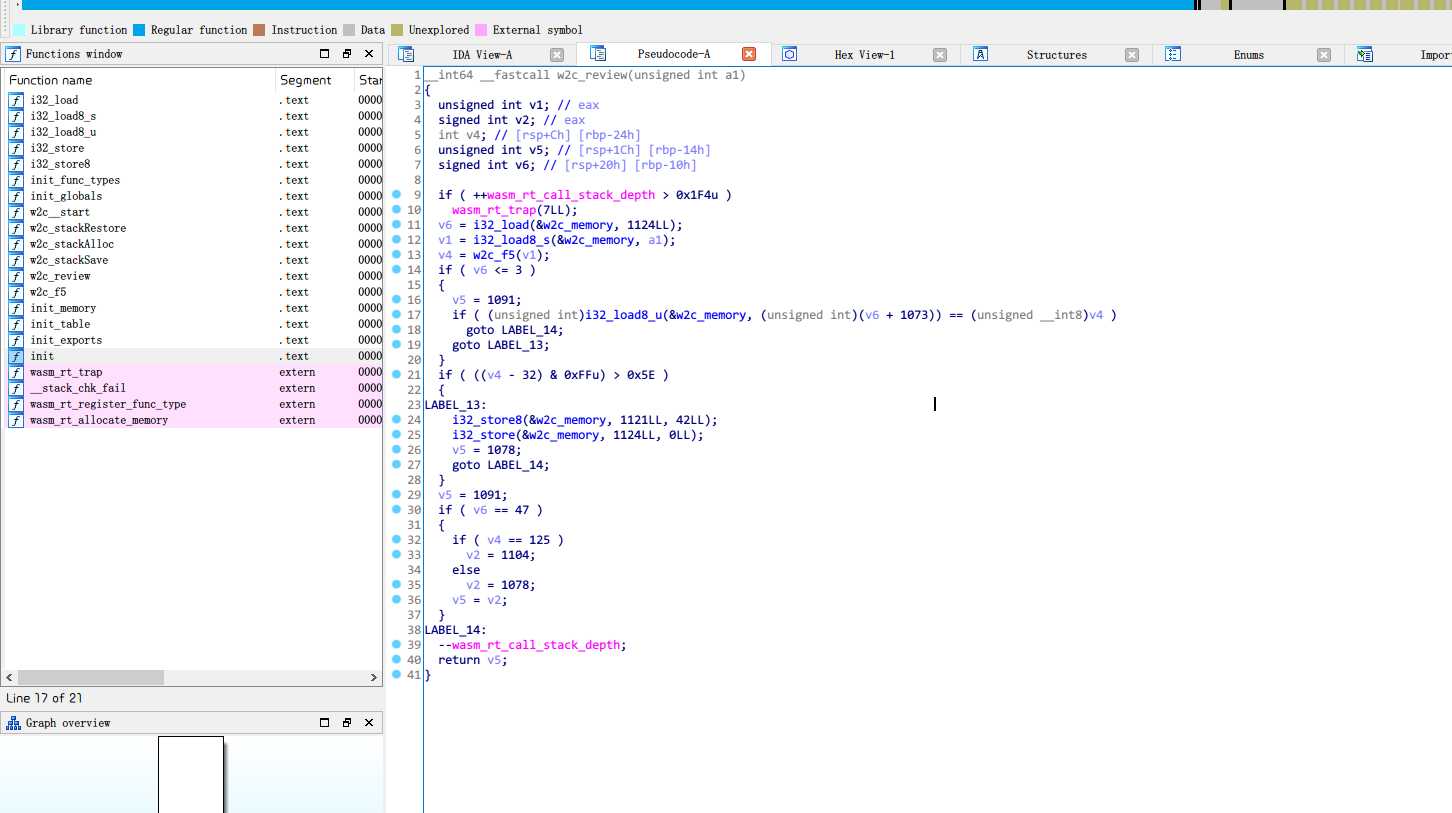Click the External symbol legend swatch
The image size is (1452, 813).
point(481,30)
